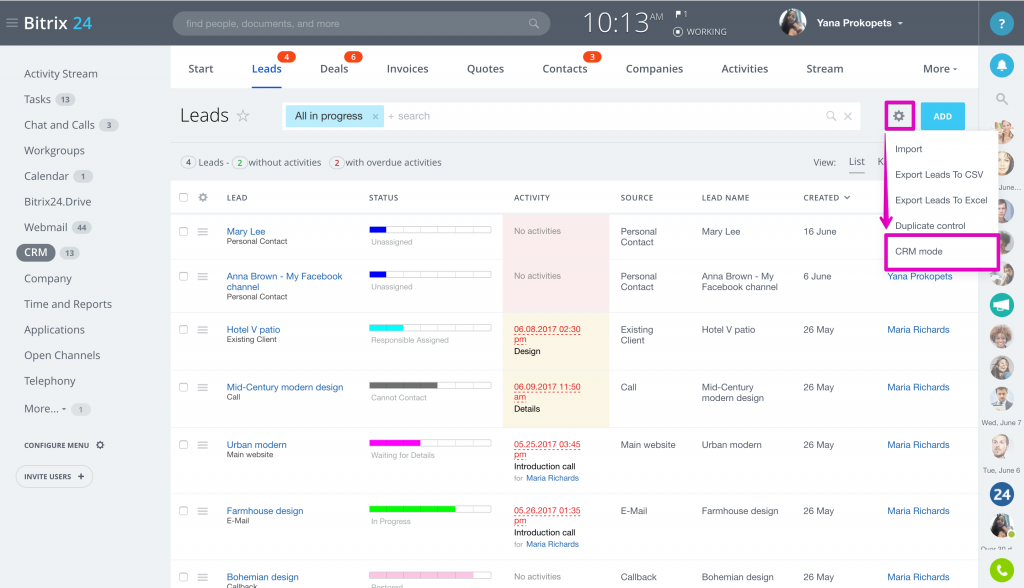Open row actions menu for Anna Brown
This screenshot has width=1024, height=588.
coord(202,277)
